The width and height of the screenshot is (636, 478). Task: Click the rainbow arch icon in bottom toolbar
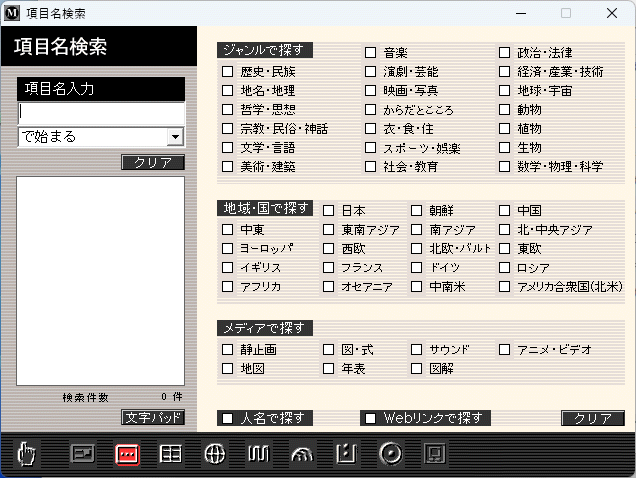pos(301,454)
